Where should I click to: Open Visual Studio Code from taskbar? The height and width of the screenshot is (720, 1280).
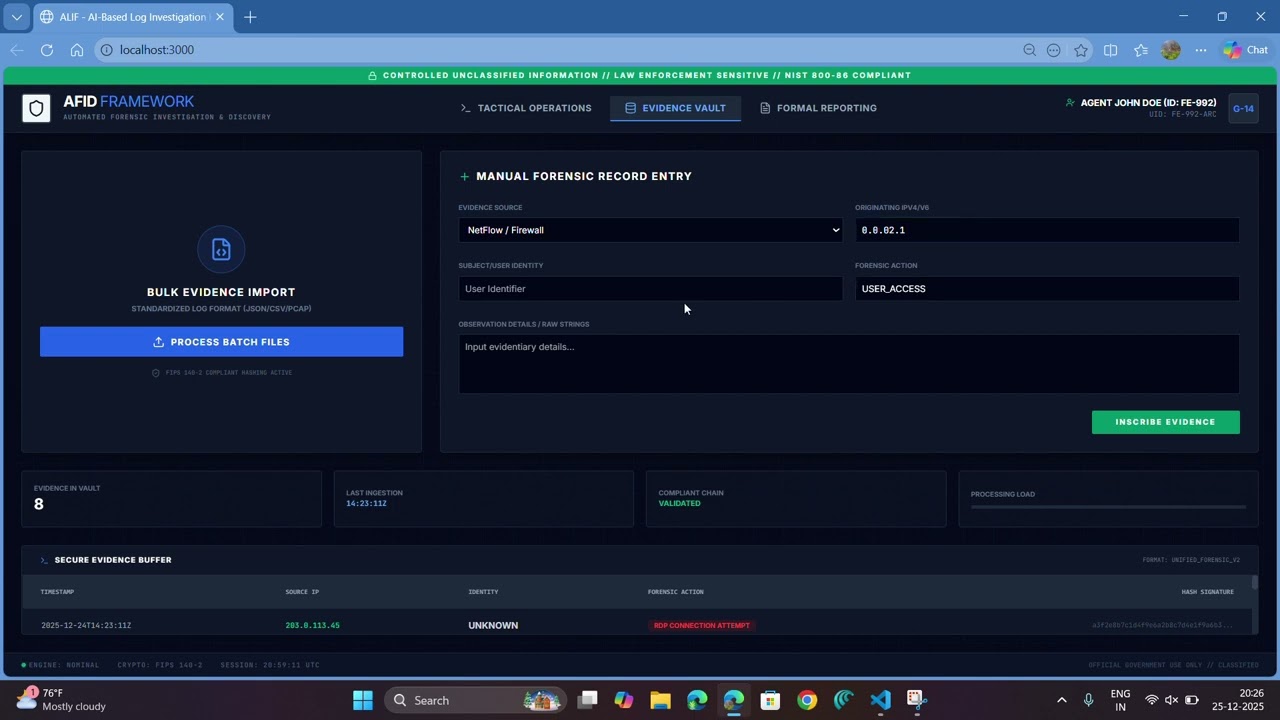click(x=880, y=700)
